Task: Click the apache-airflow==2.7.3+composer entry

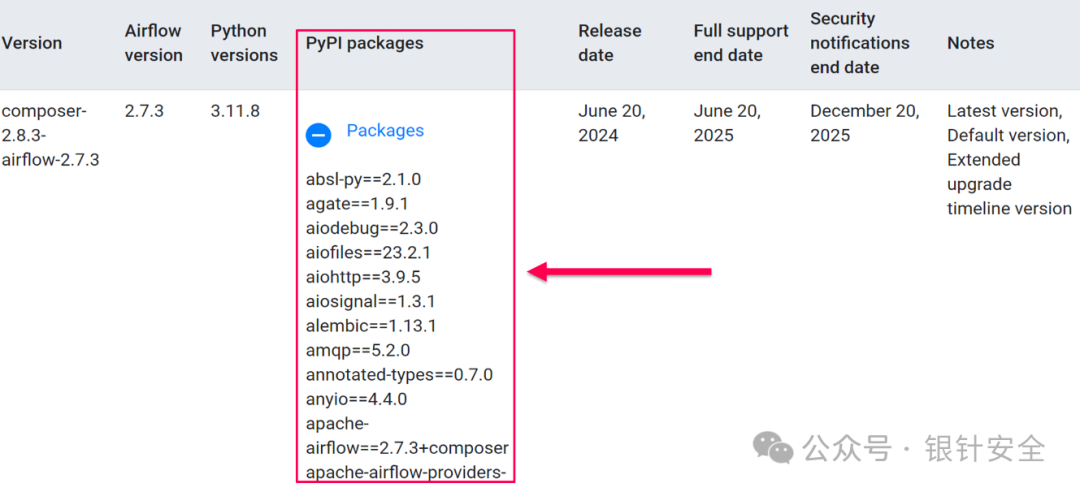Action: pyautogui.click(x=407, y=435)
